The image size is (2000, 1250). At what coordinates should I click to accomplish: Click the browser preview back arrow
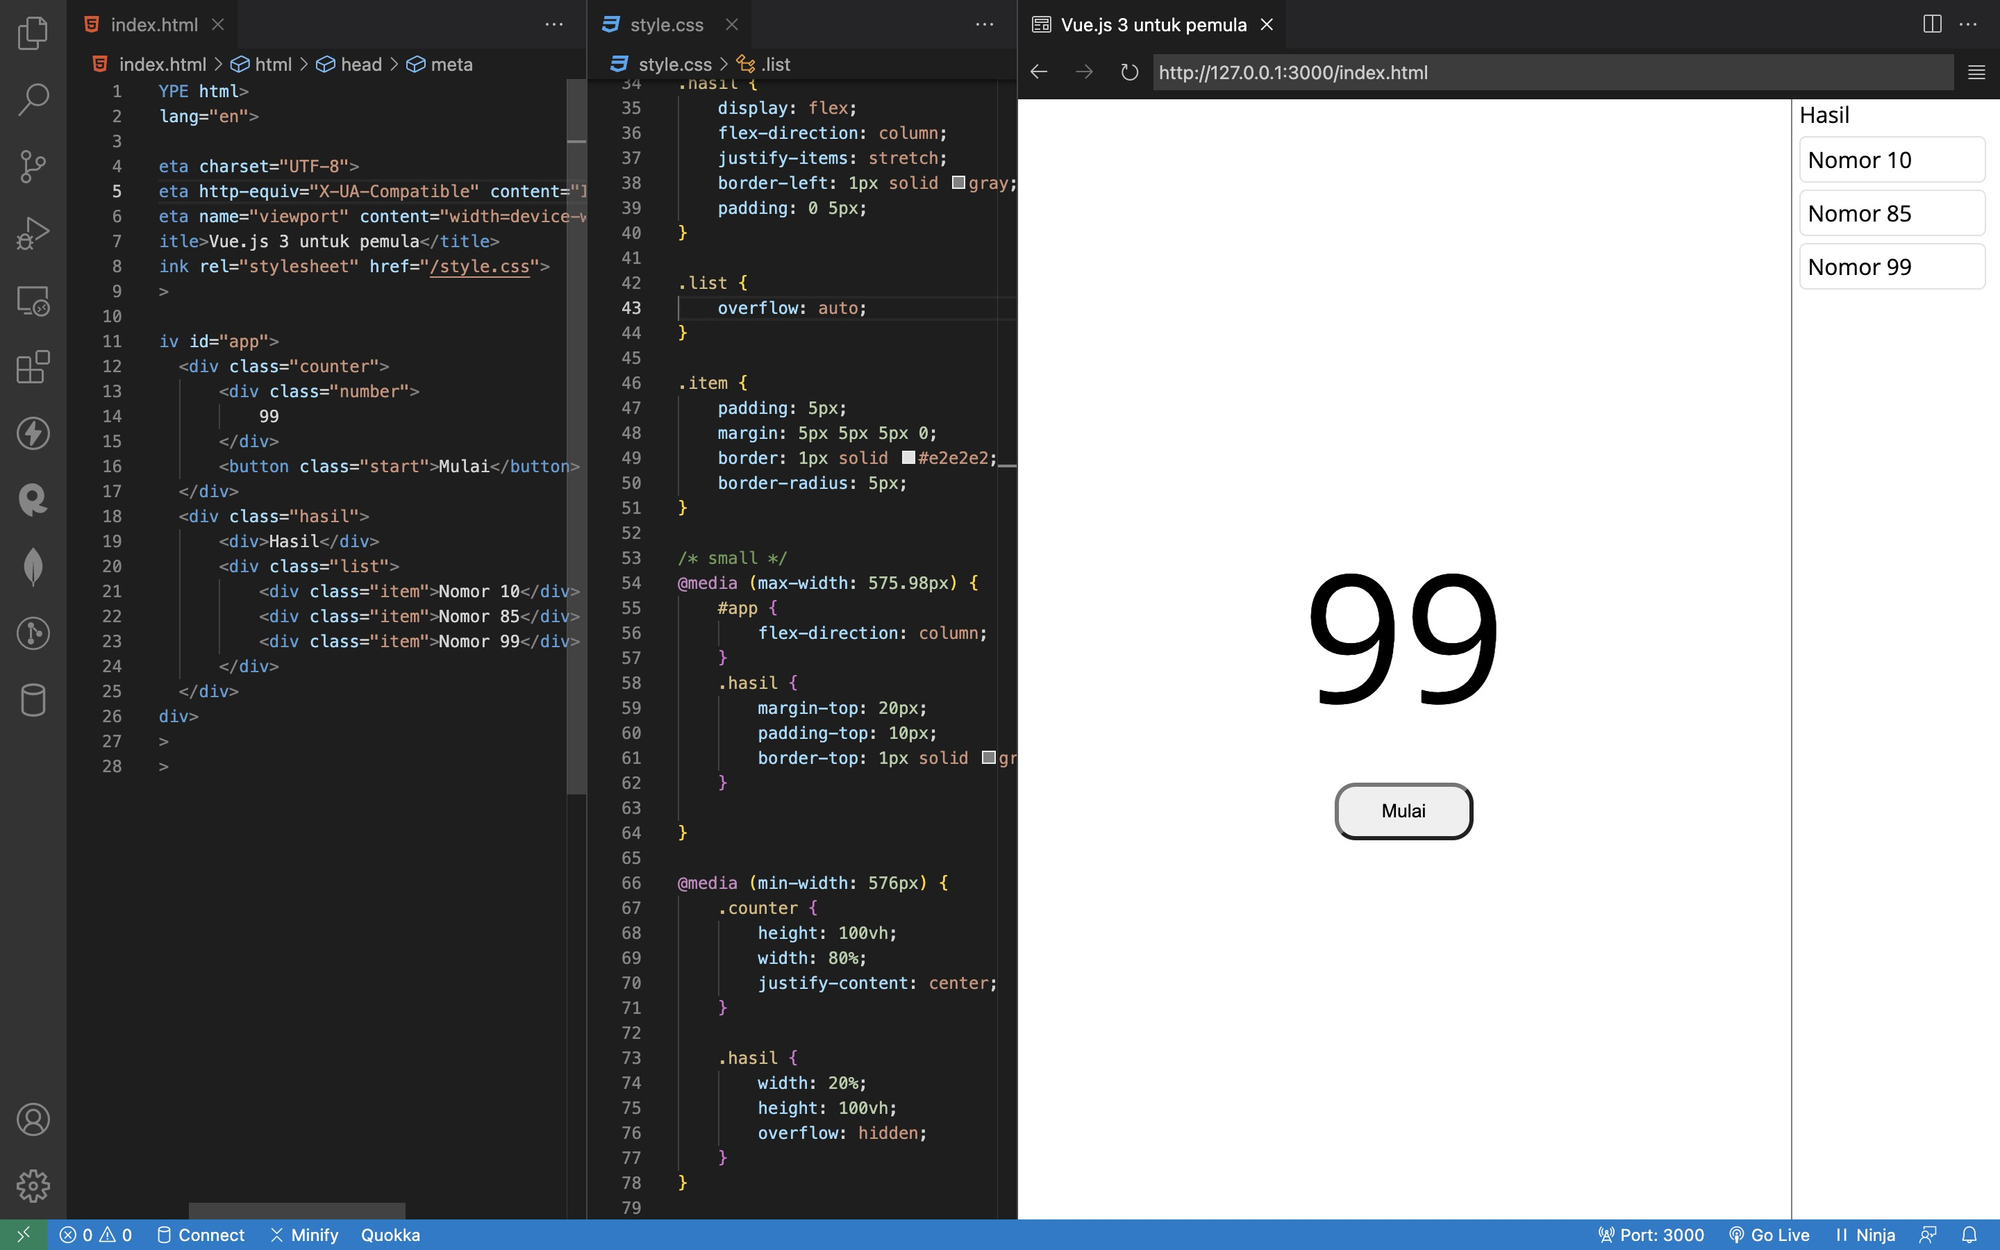tap(1039, 72)
